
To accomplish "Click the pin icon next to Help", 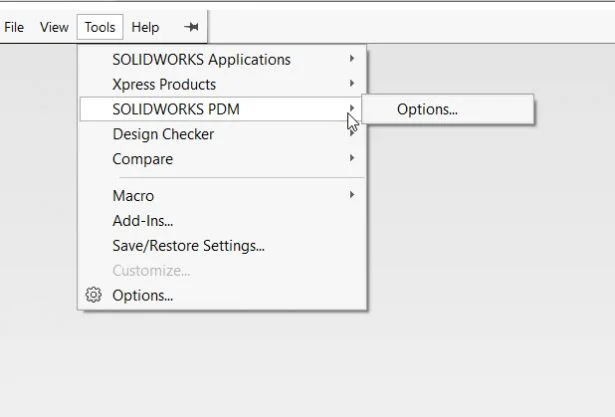I will point(191,28).
